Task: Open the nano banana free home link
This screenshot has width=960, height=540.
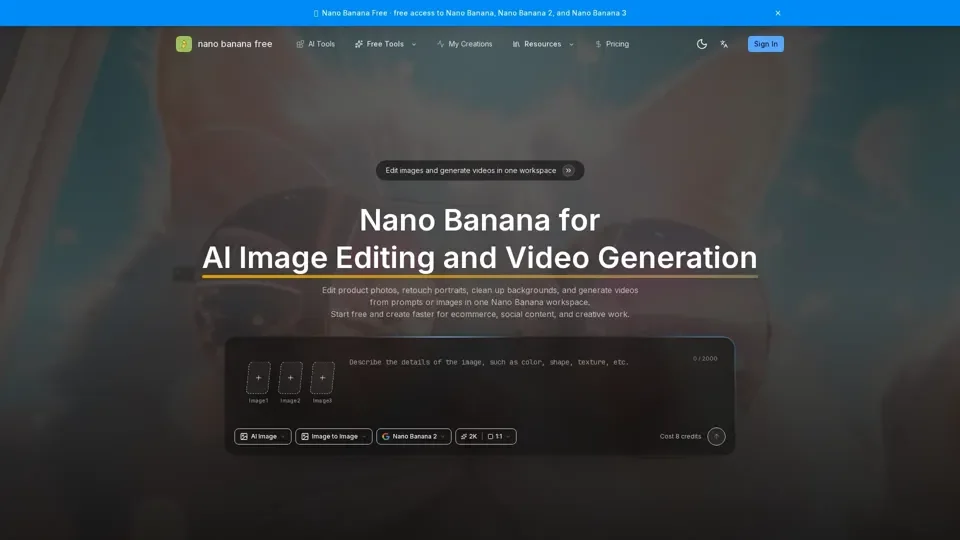Action: pos(224,44)
